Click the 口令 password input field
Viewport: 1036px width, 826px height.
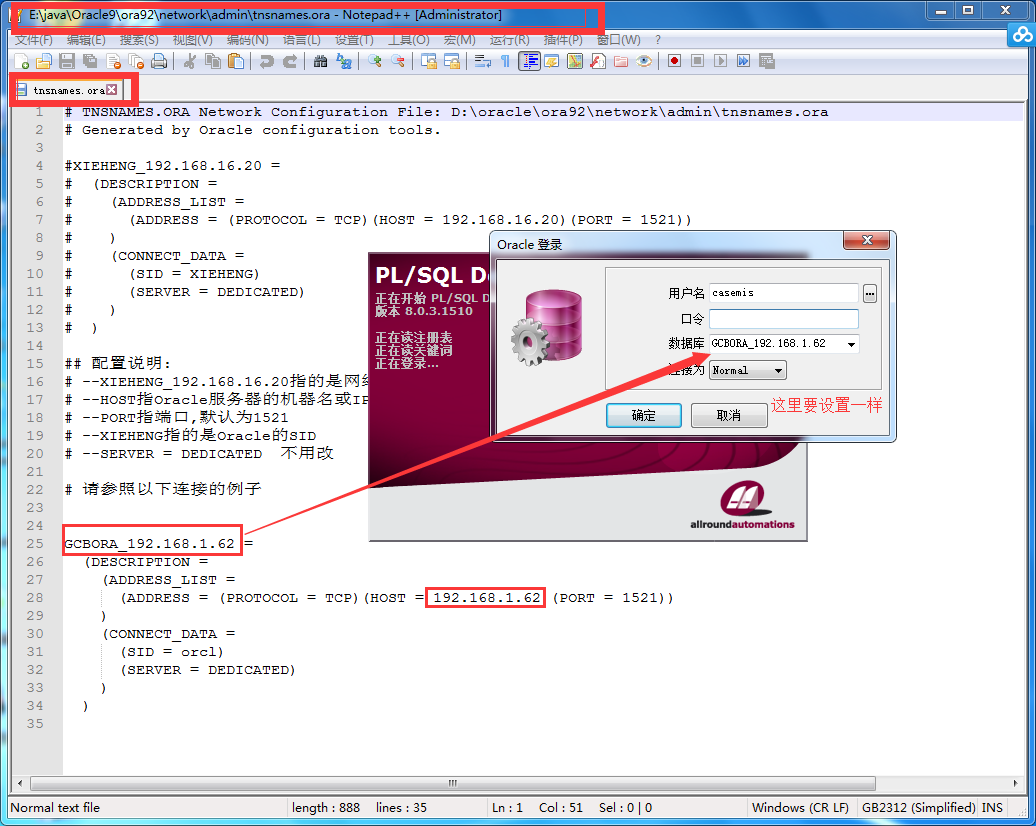[783, 318]
